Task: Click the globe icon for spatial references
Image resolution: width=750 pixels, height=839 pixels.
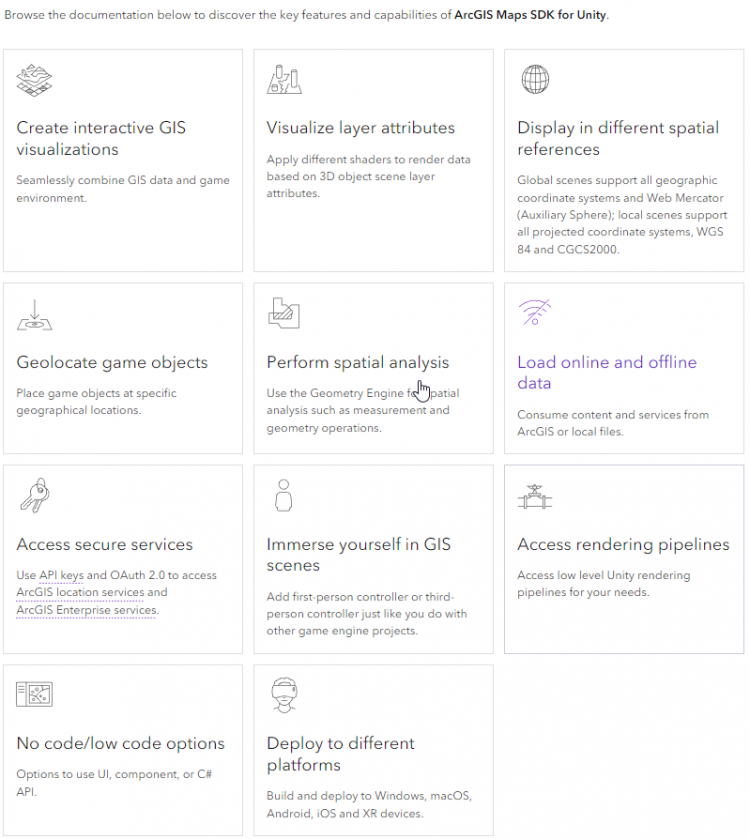Action: point(535,79)
